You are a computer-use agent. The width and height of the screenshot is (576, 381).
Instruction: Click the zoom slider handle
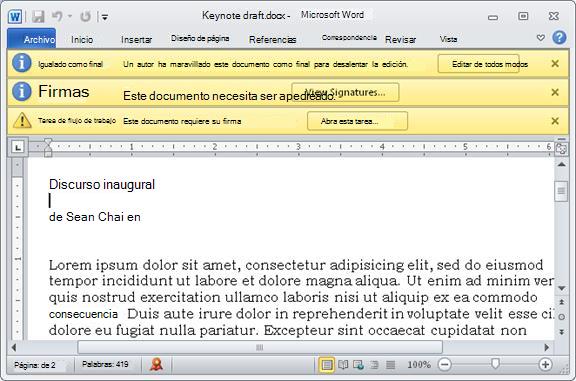[495, 363]
